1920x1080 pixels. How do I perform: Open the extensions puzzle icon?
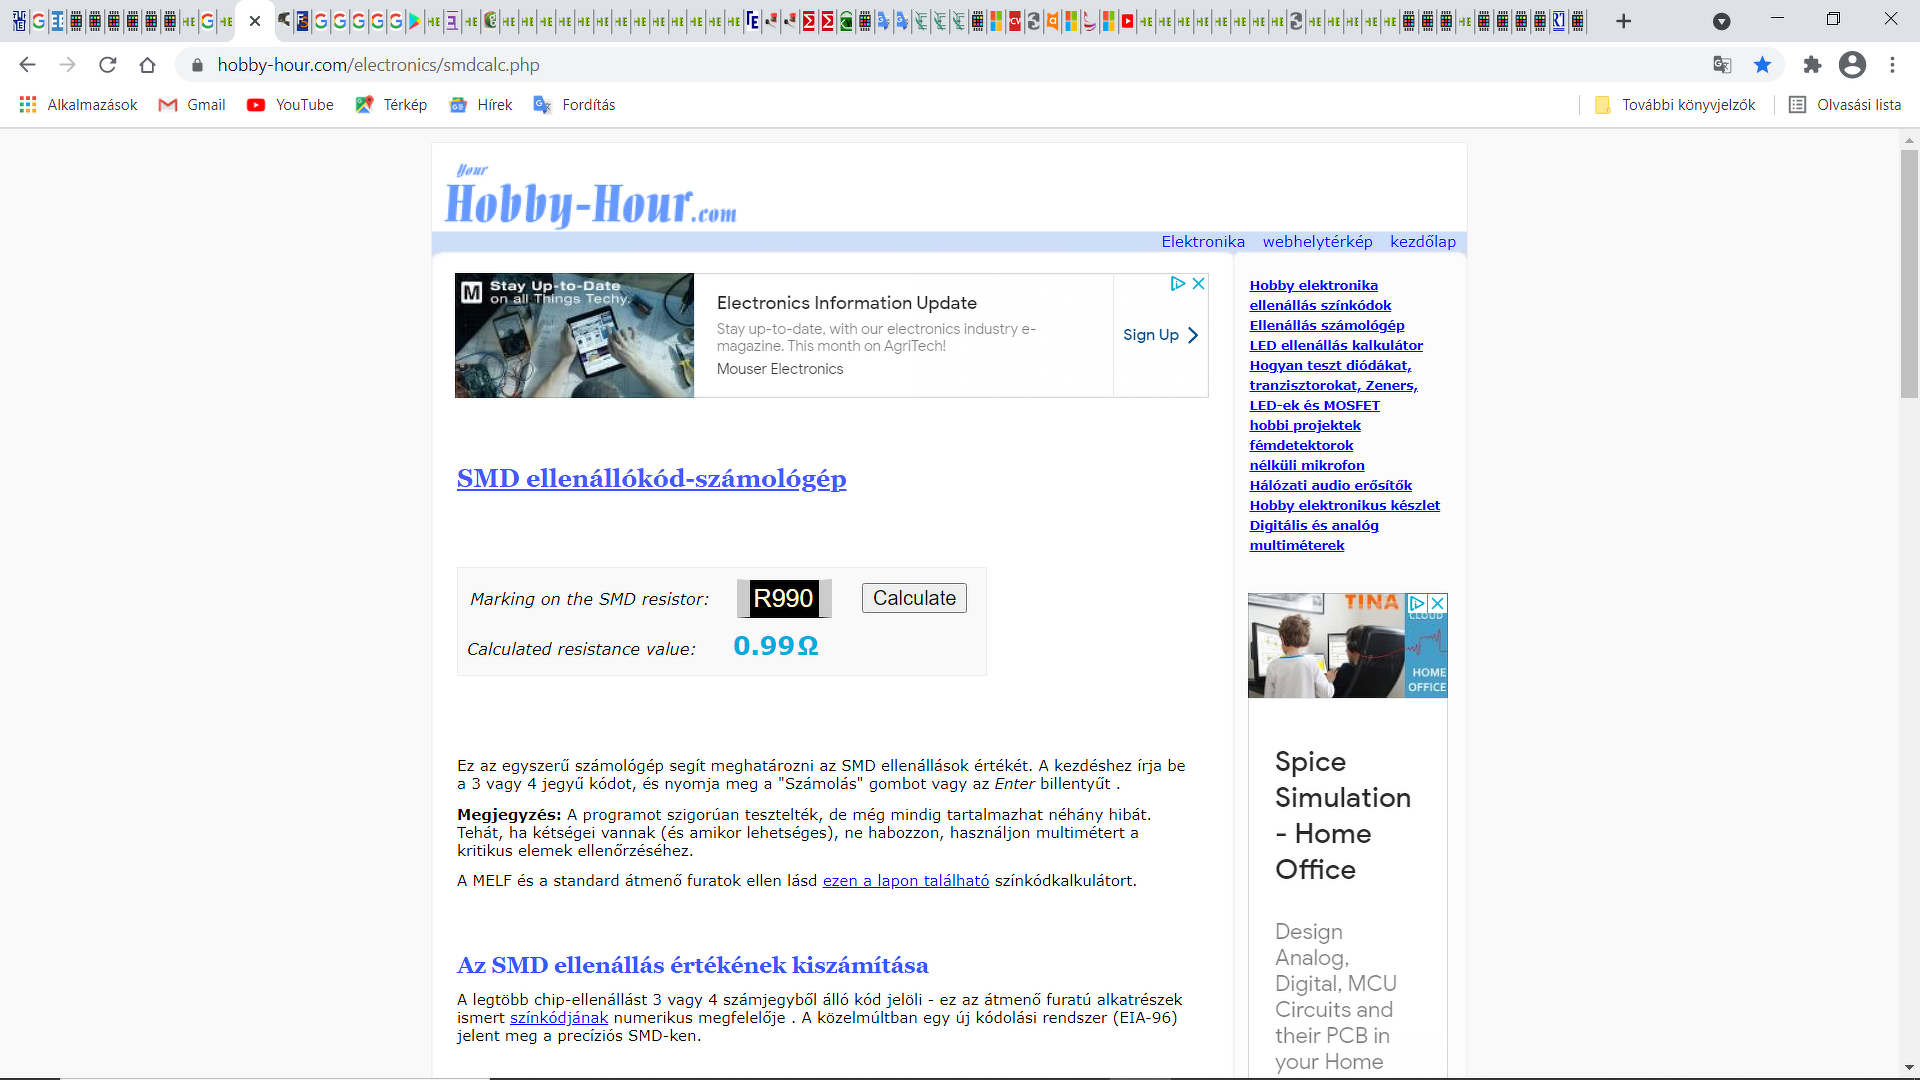click(x=1812, y=65)
